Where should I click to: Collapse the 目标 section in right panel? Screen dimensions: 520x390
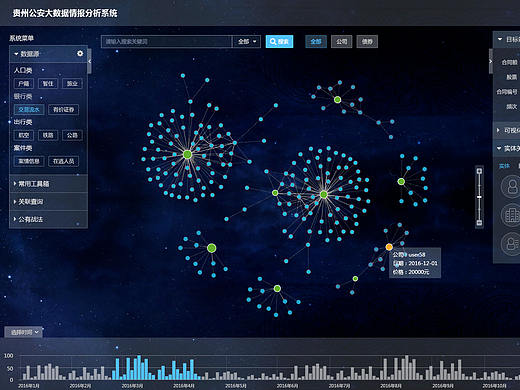[507, 39]
